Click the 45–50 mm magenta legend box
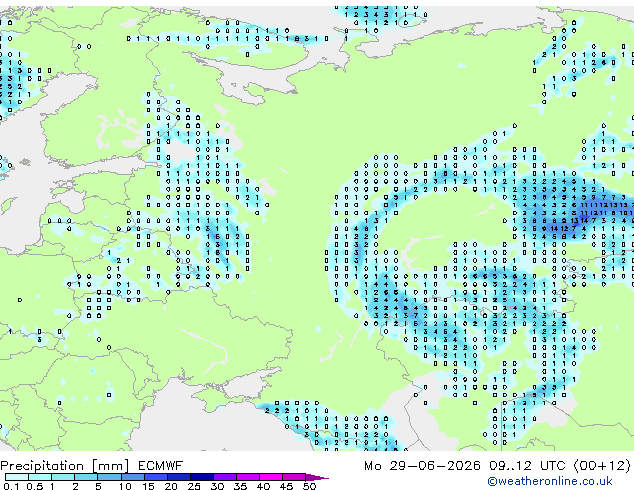 pos(294,477)
